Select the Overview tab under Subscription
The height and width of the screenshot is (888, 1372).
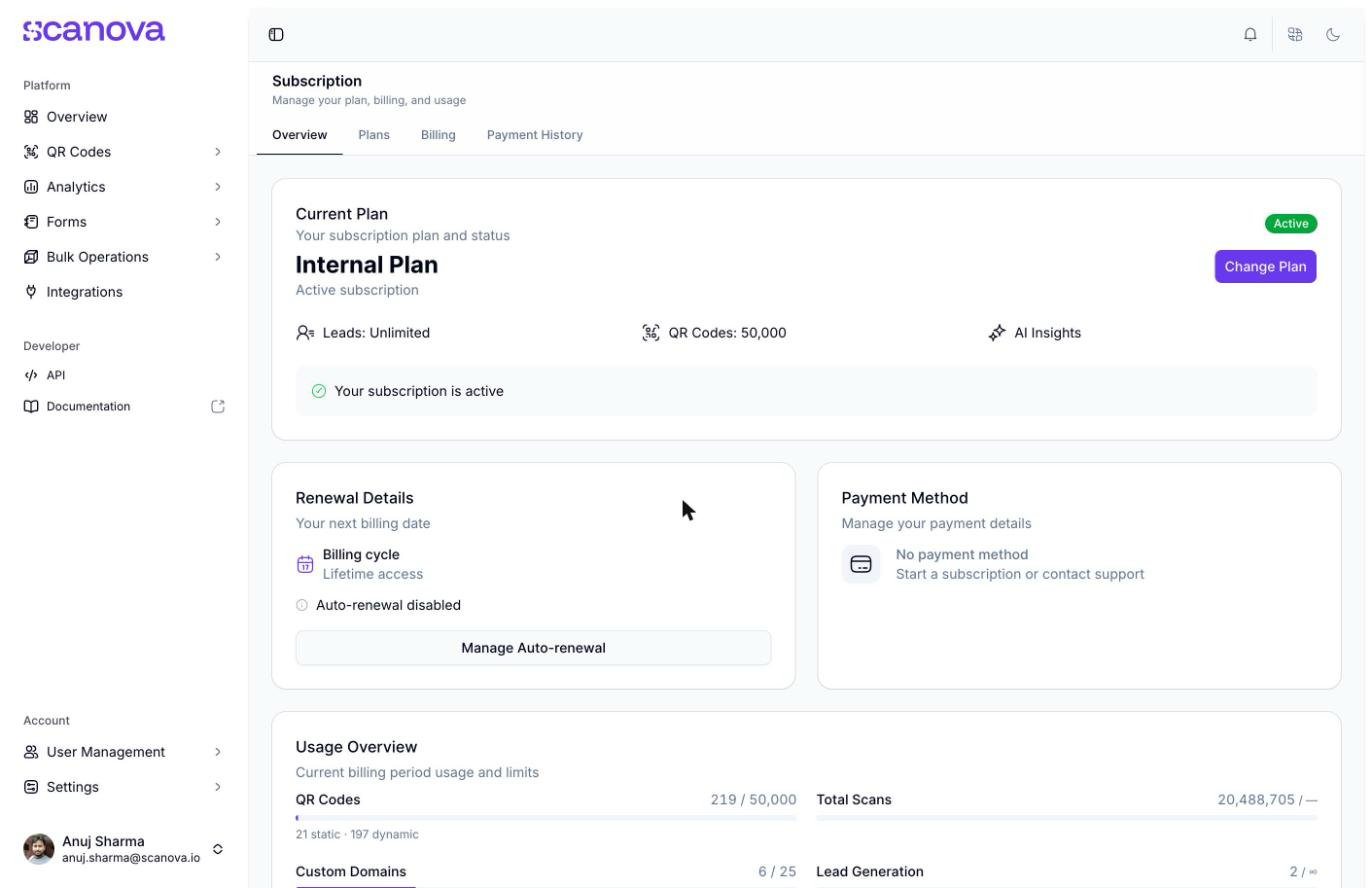[x=300, y=135]
